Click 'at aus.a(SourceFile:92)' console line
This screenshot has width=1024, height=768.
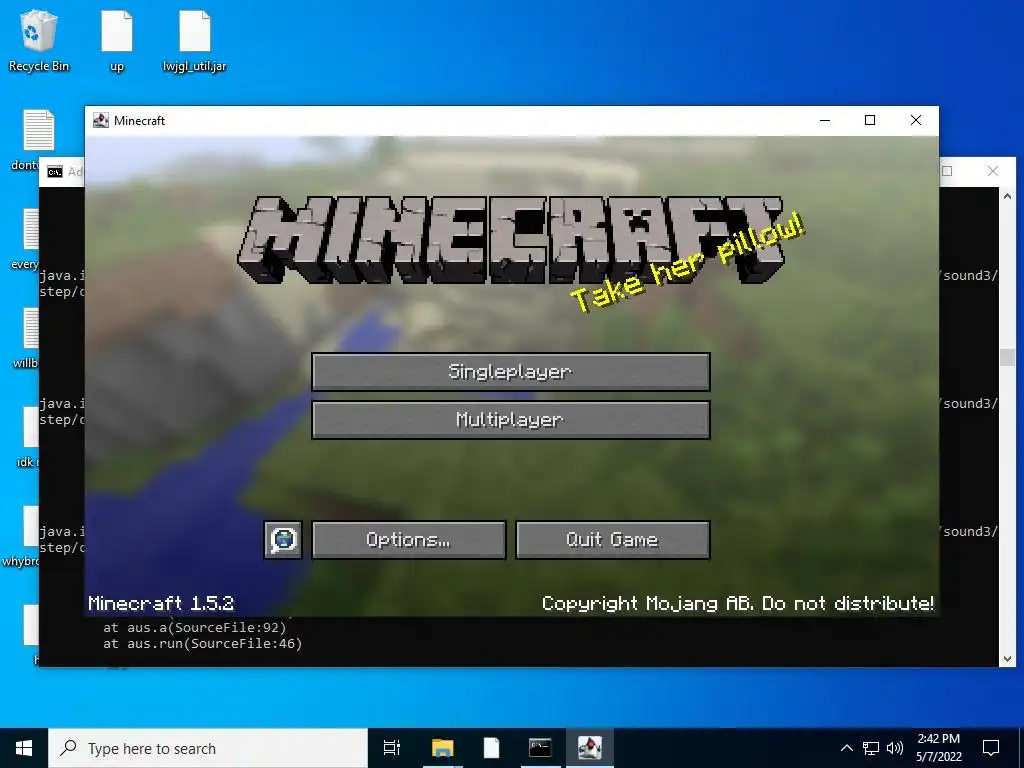click(195, 628)
